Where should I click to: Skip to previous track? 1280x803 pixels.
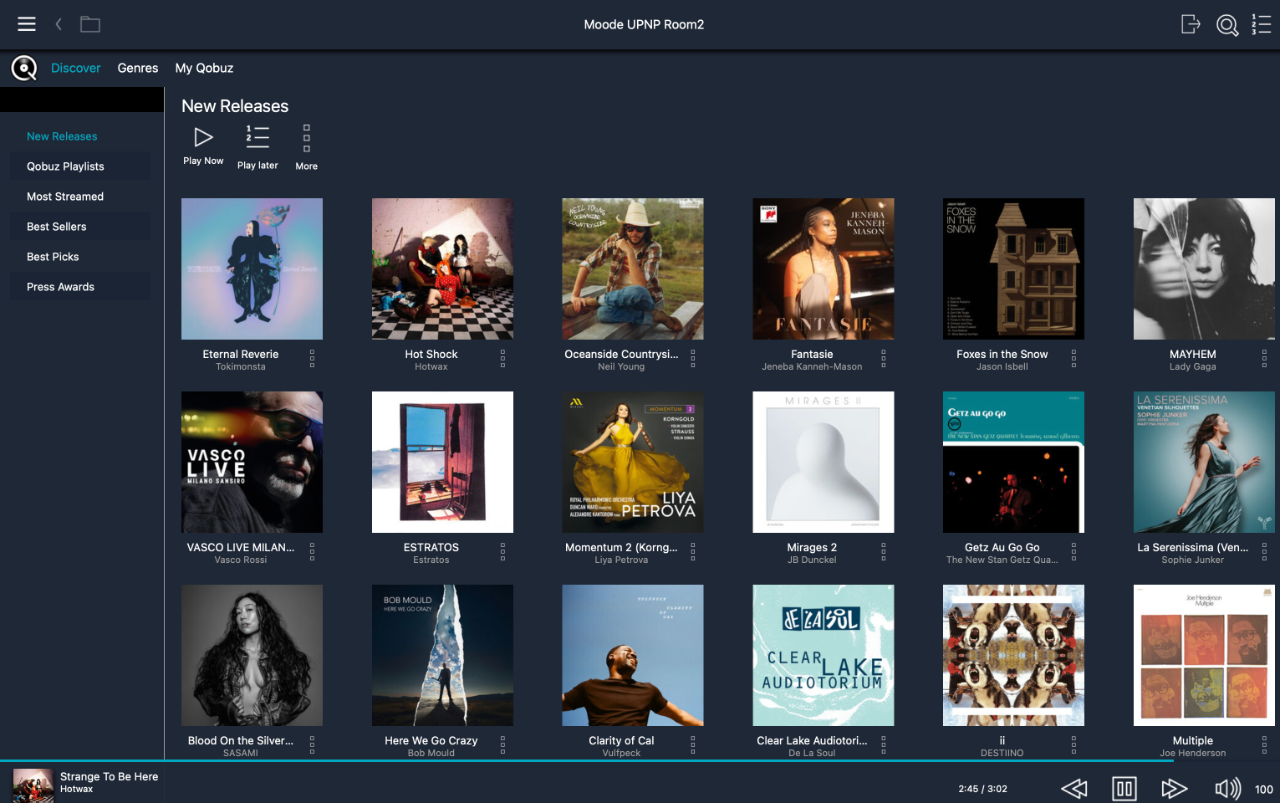(x=1074, y=789)
